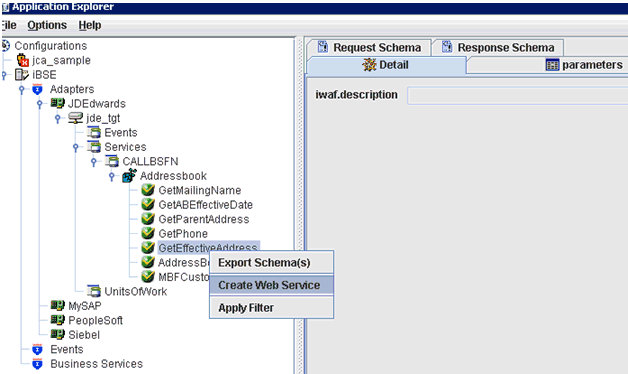The height and width of the screenshot is (374, 628).
Task: Click the iwaf.description input field
Action: click(517, 95)
